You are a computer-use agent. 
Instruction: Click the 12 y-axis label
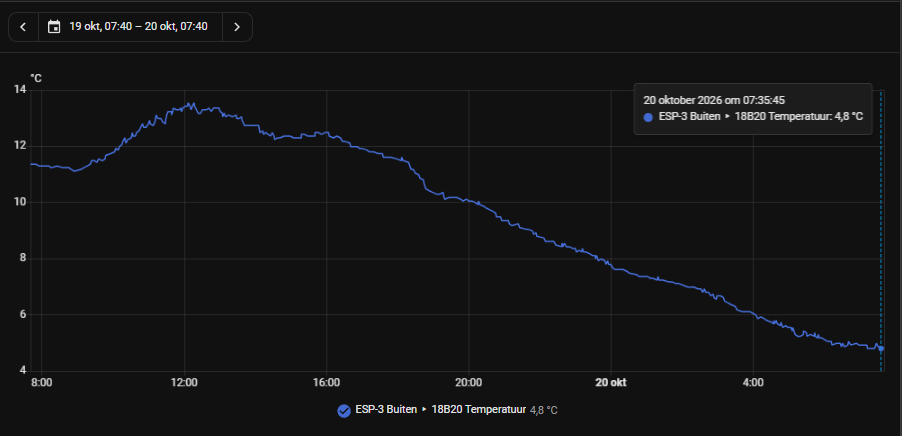point(20,146)
